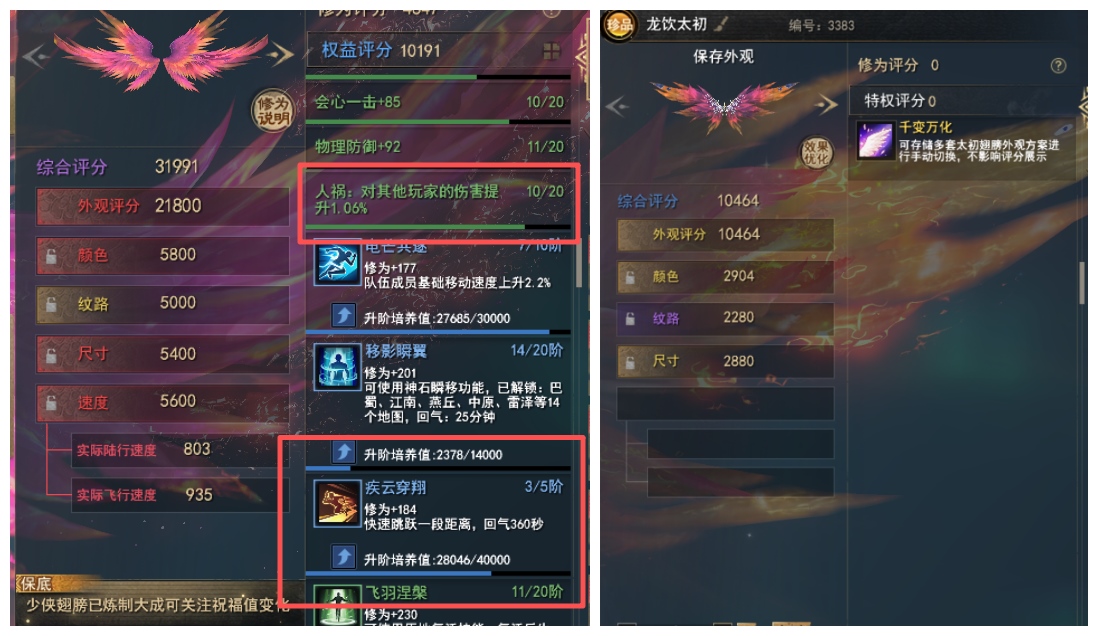
Task: Click the edit pencil beside 龙饮太初
Action: [721, 25]
